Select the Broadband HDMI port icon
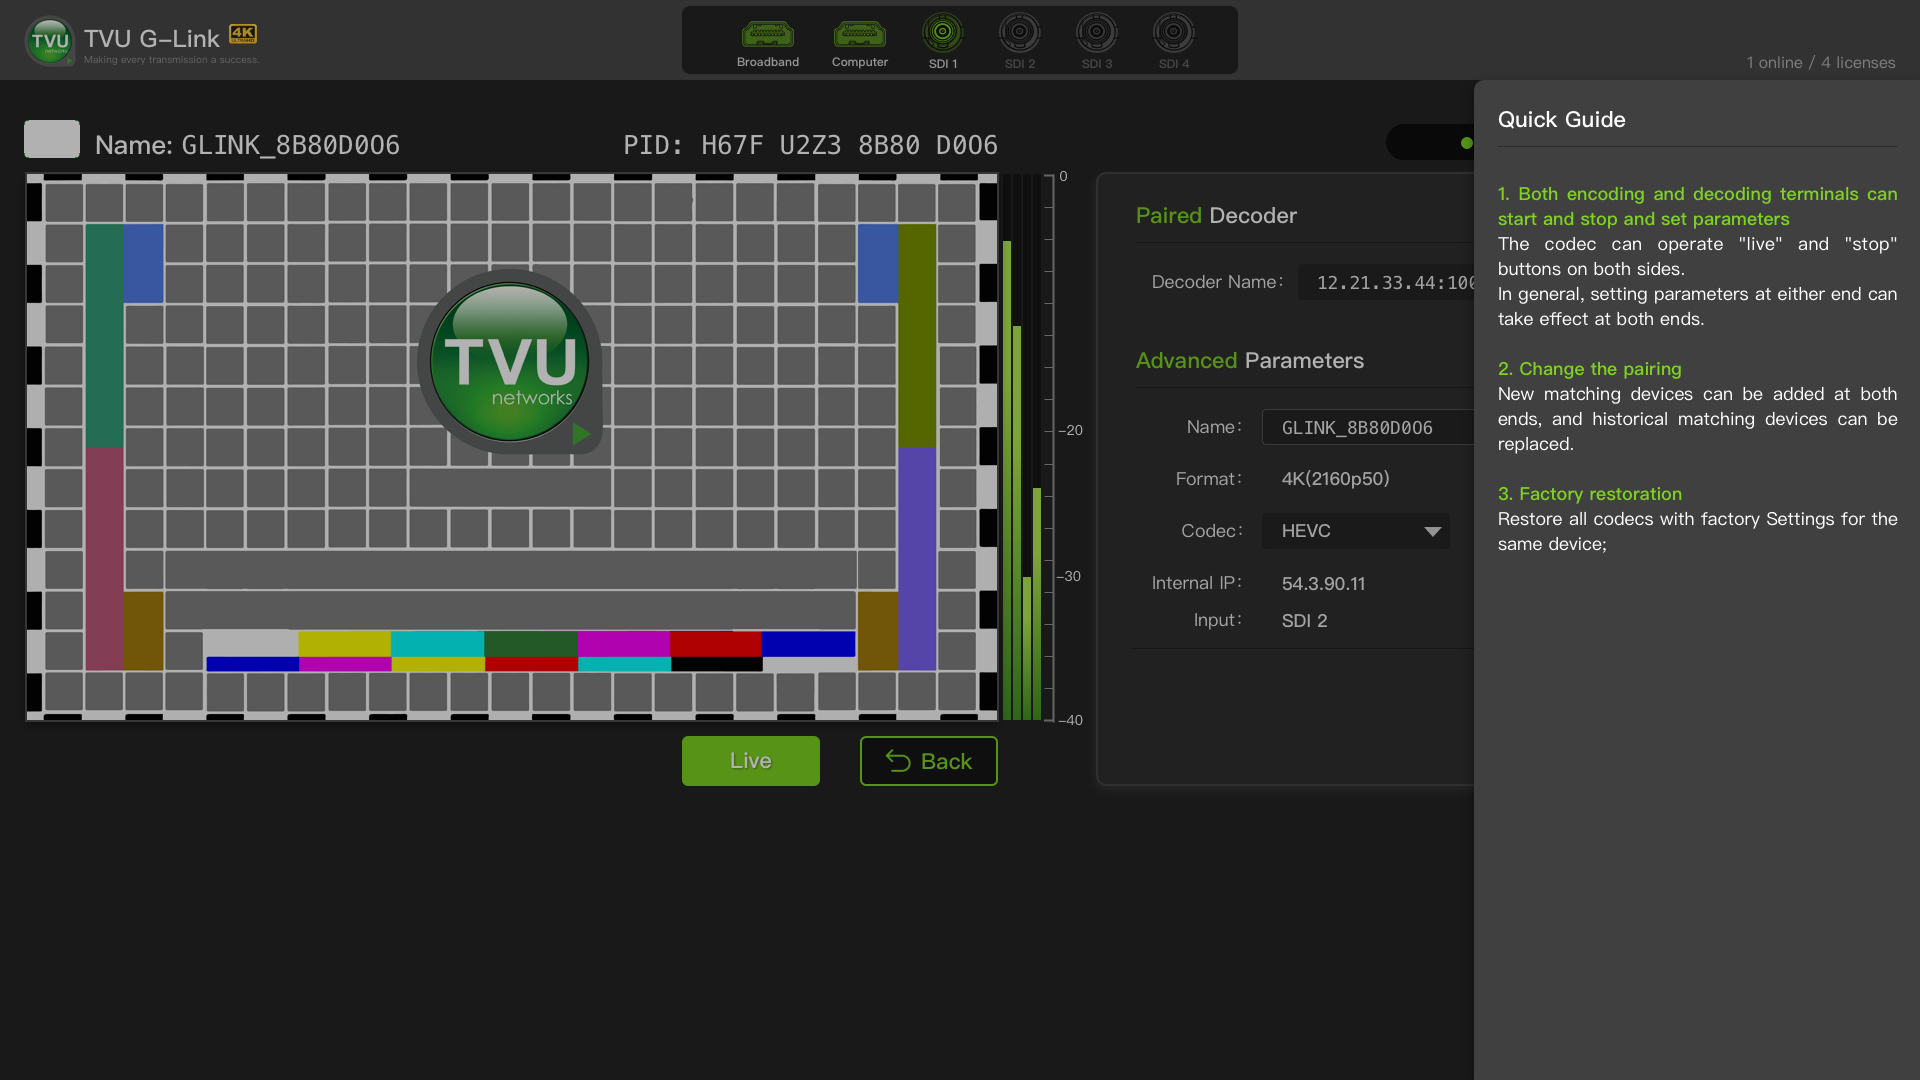The width and height of the screenshot is (1920, 1080). point(767,35)
